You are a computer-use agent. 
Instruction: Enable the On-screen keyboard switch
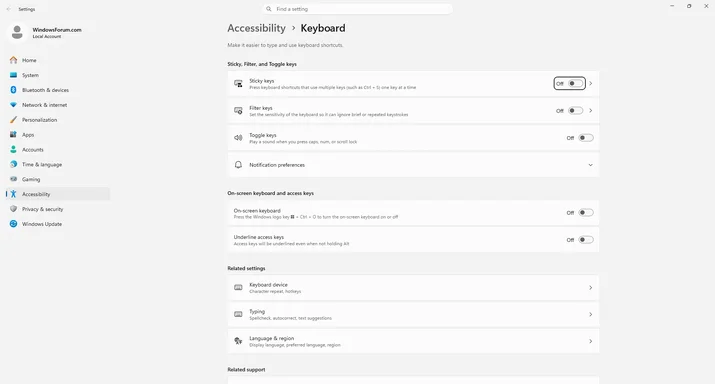click(586, 213)
